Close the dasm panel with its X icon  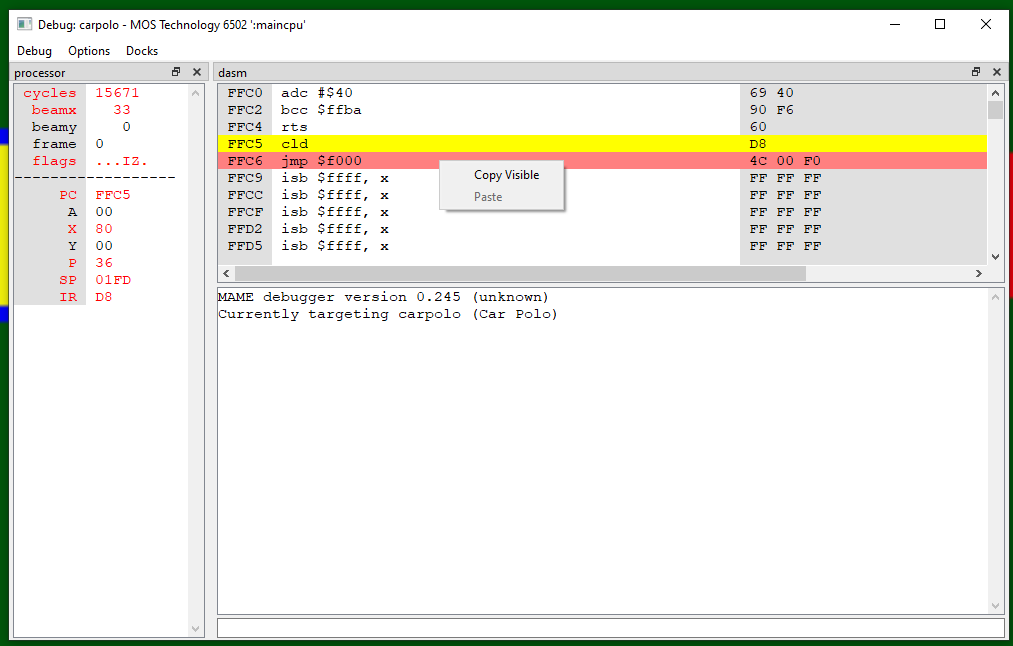pyautogui.click(x=995, y=72)
